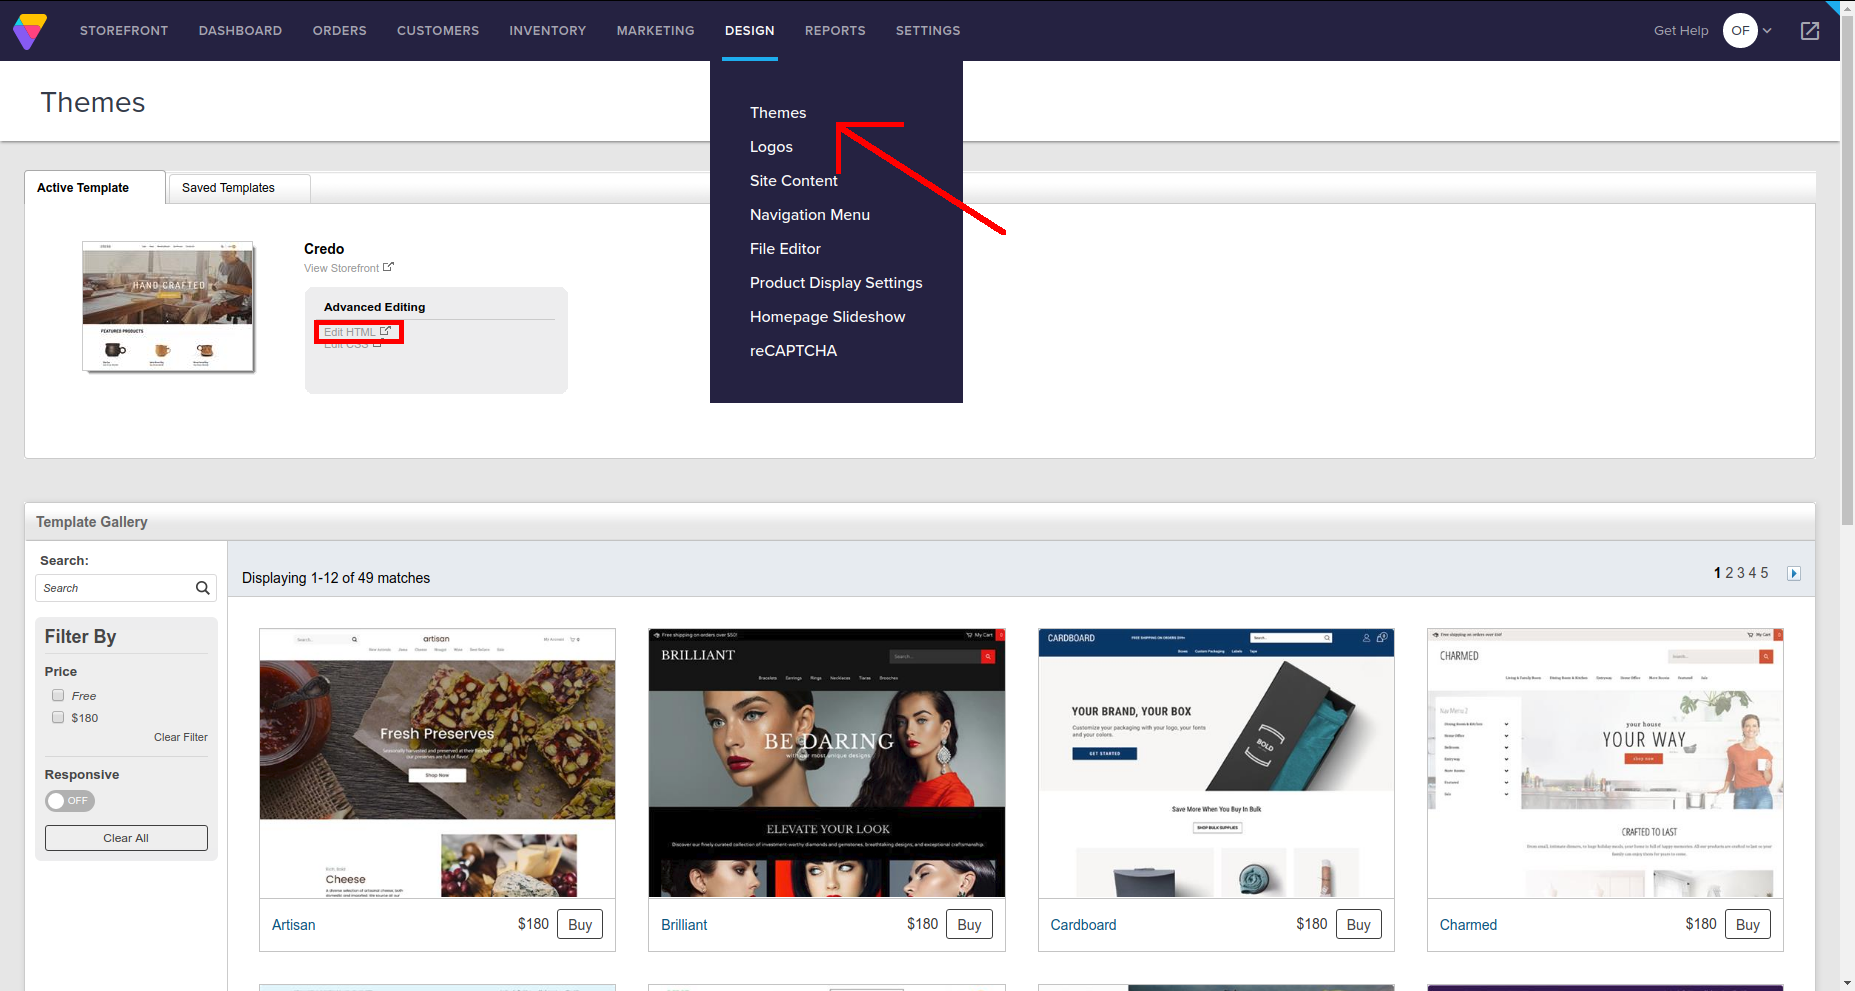Image resolution: width=1855 pixels, height=991 pixels.
Task: Open the Orders menu
Action: [x=339, y=31]
